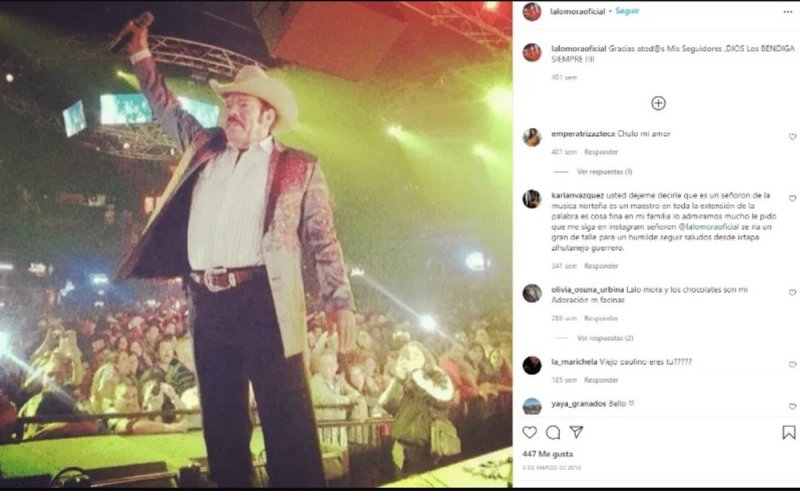
Task: Share the post via paper plane icon
Action: (x=576, y=432)
